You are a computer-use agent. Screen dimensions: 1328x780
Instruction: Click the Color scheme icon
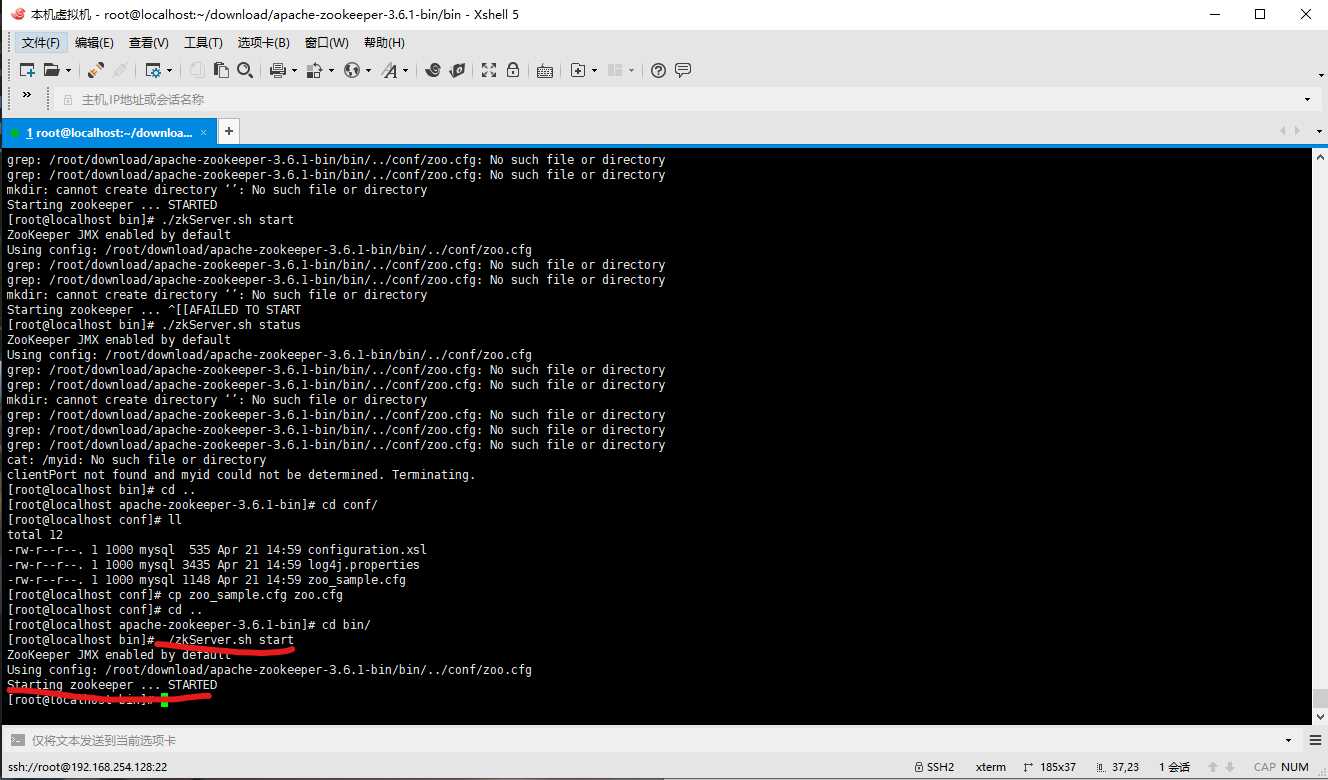pyautogui.click(x=314, y=70)
